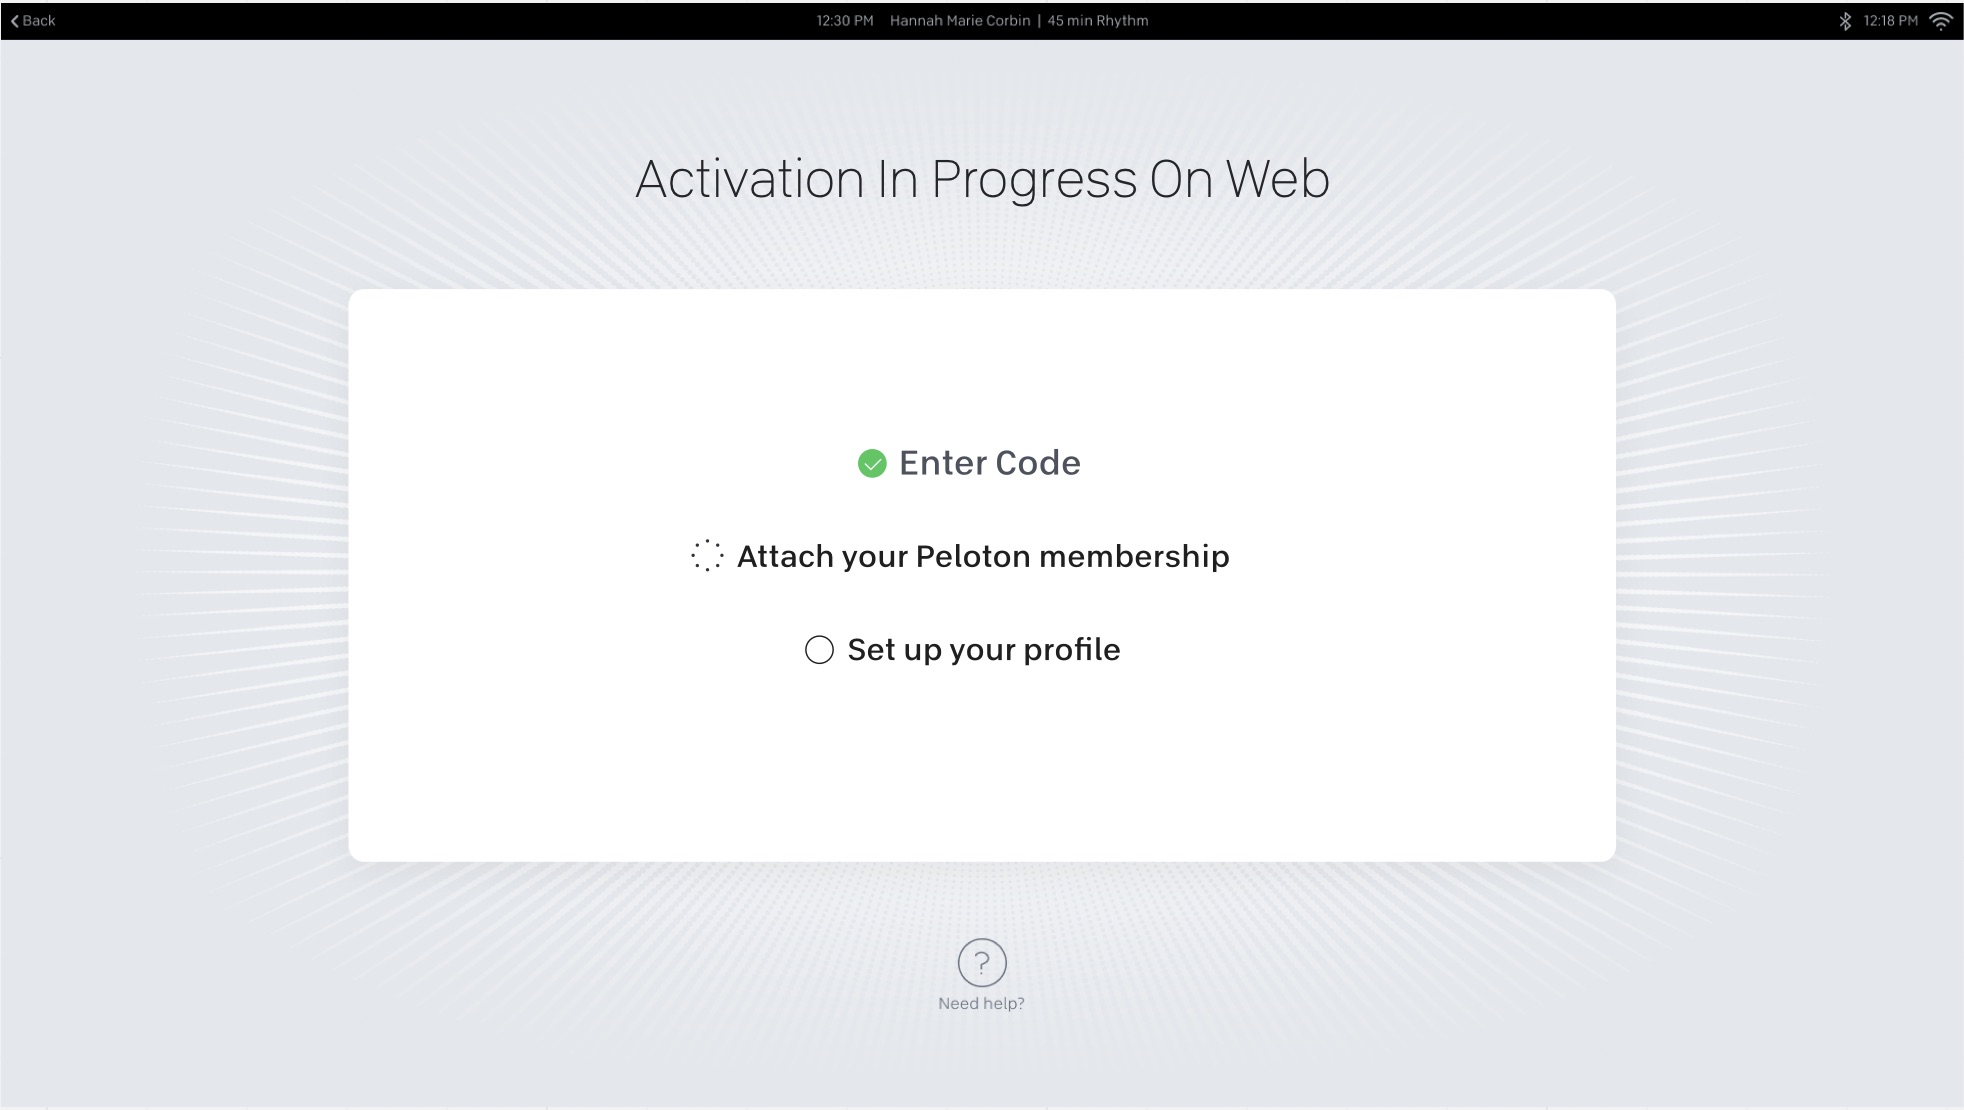Click the Wi-Fi signal icon
Viewport: 1964px width, 1110px height.
1940,21
